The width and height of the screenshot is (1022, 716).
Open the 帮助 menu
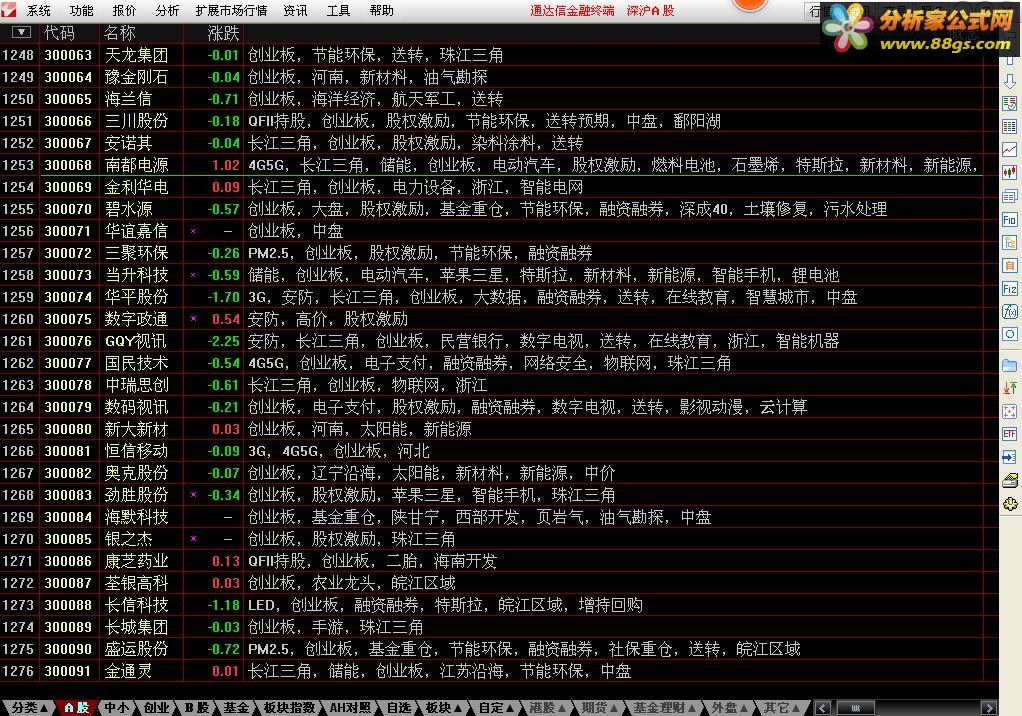tap(381, 10)
